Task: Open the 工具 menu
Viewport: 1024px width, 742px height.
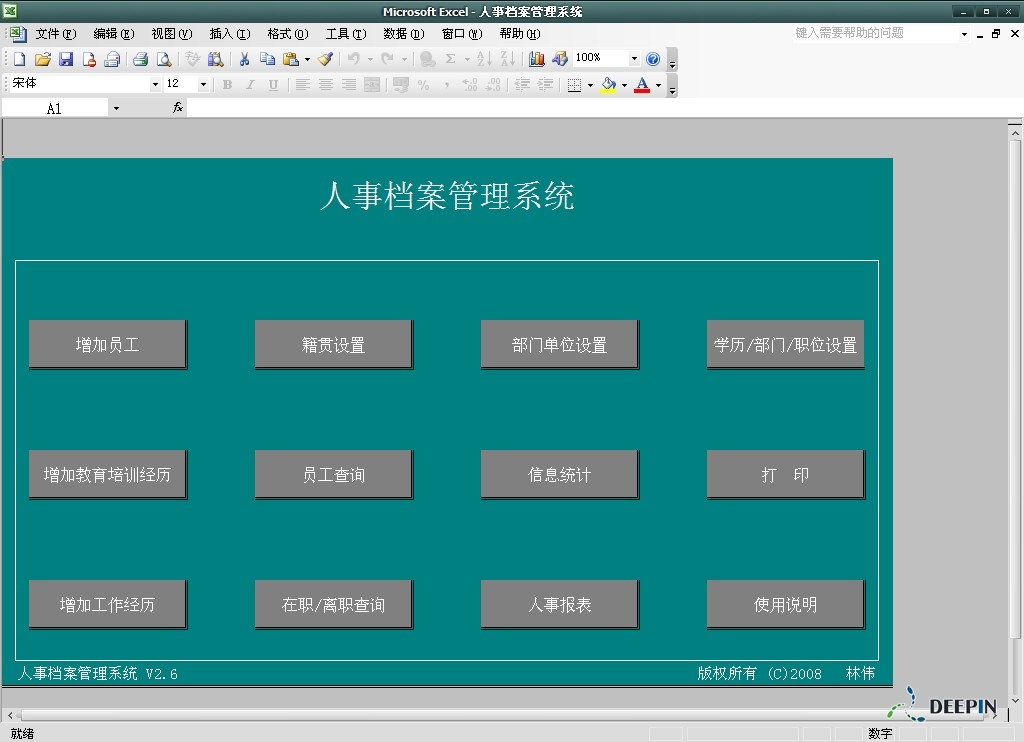Action: (x=345, y=34)
